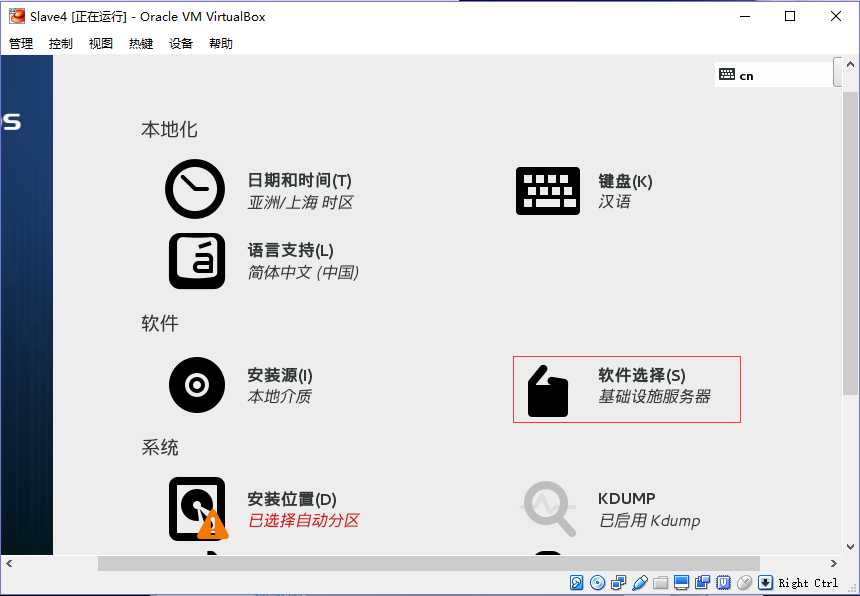Open the 安装源(I) disc icon
This screenshot has width=860, height=596.
(x=197, y=385)
